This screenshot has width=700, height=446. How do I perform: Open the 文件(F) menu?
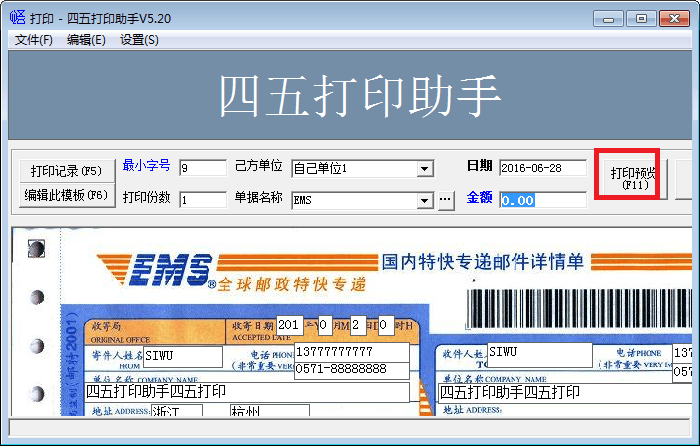coord(33,40)
